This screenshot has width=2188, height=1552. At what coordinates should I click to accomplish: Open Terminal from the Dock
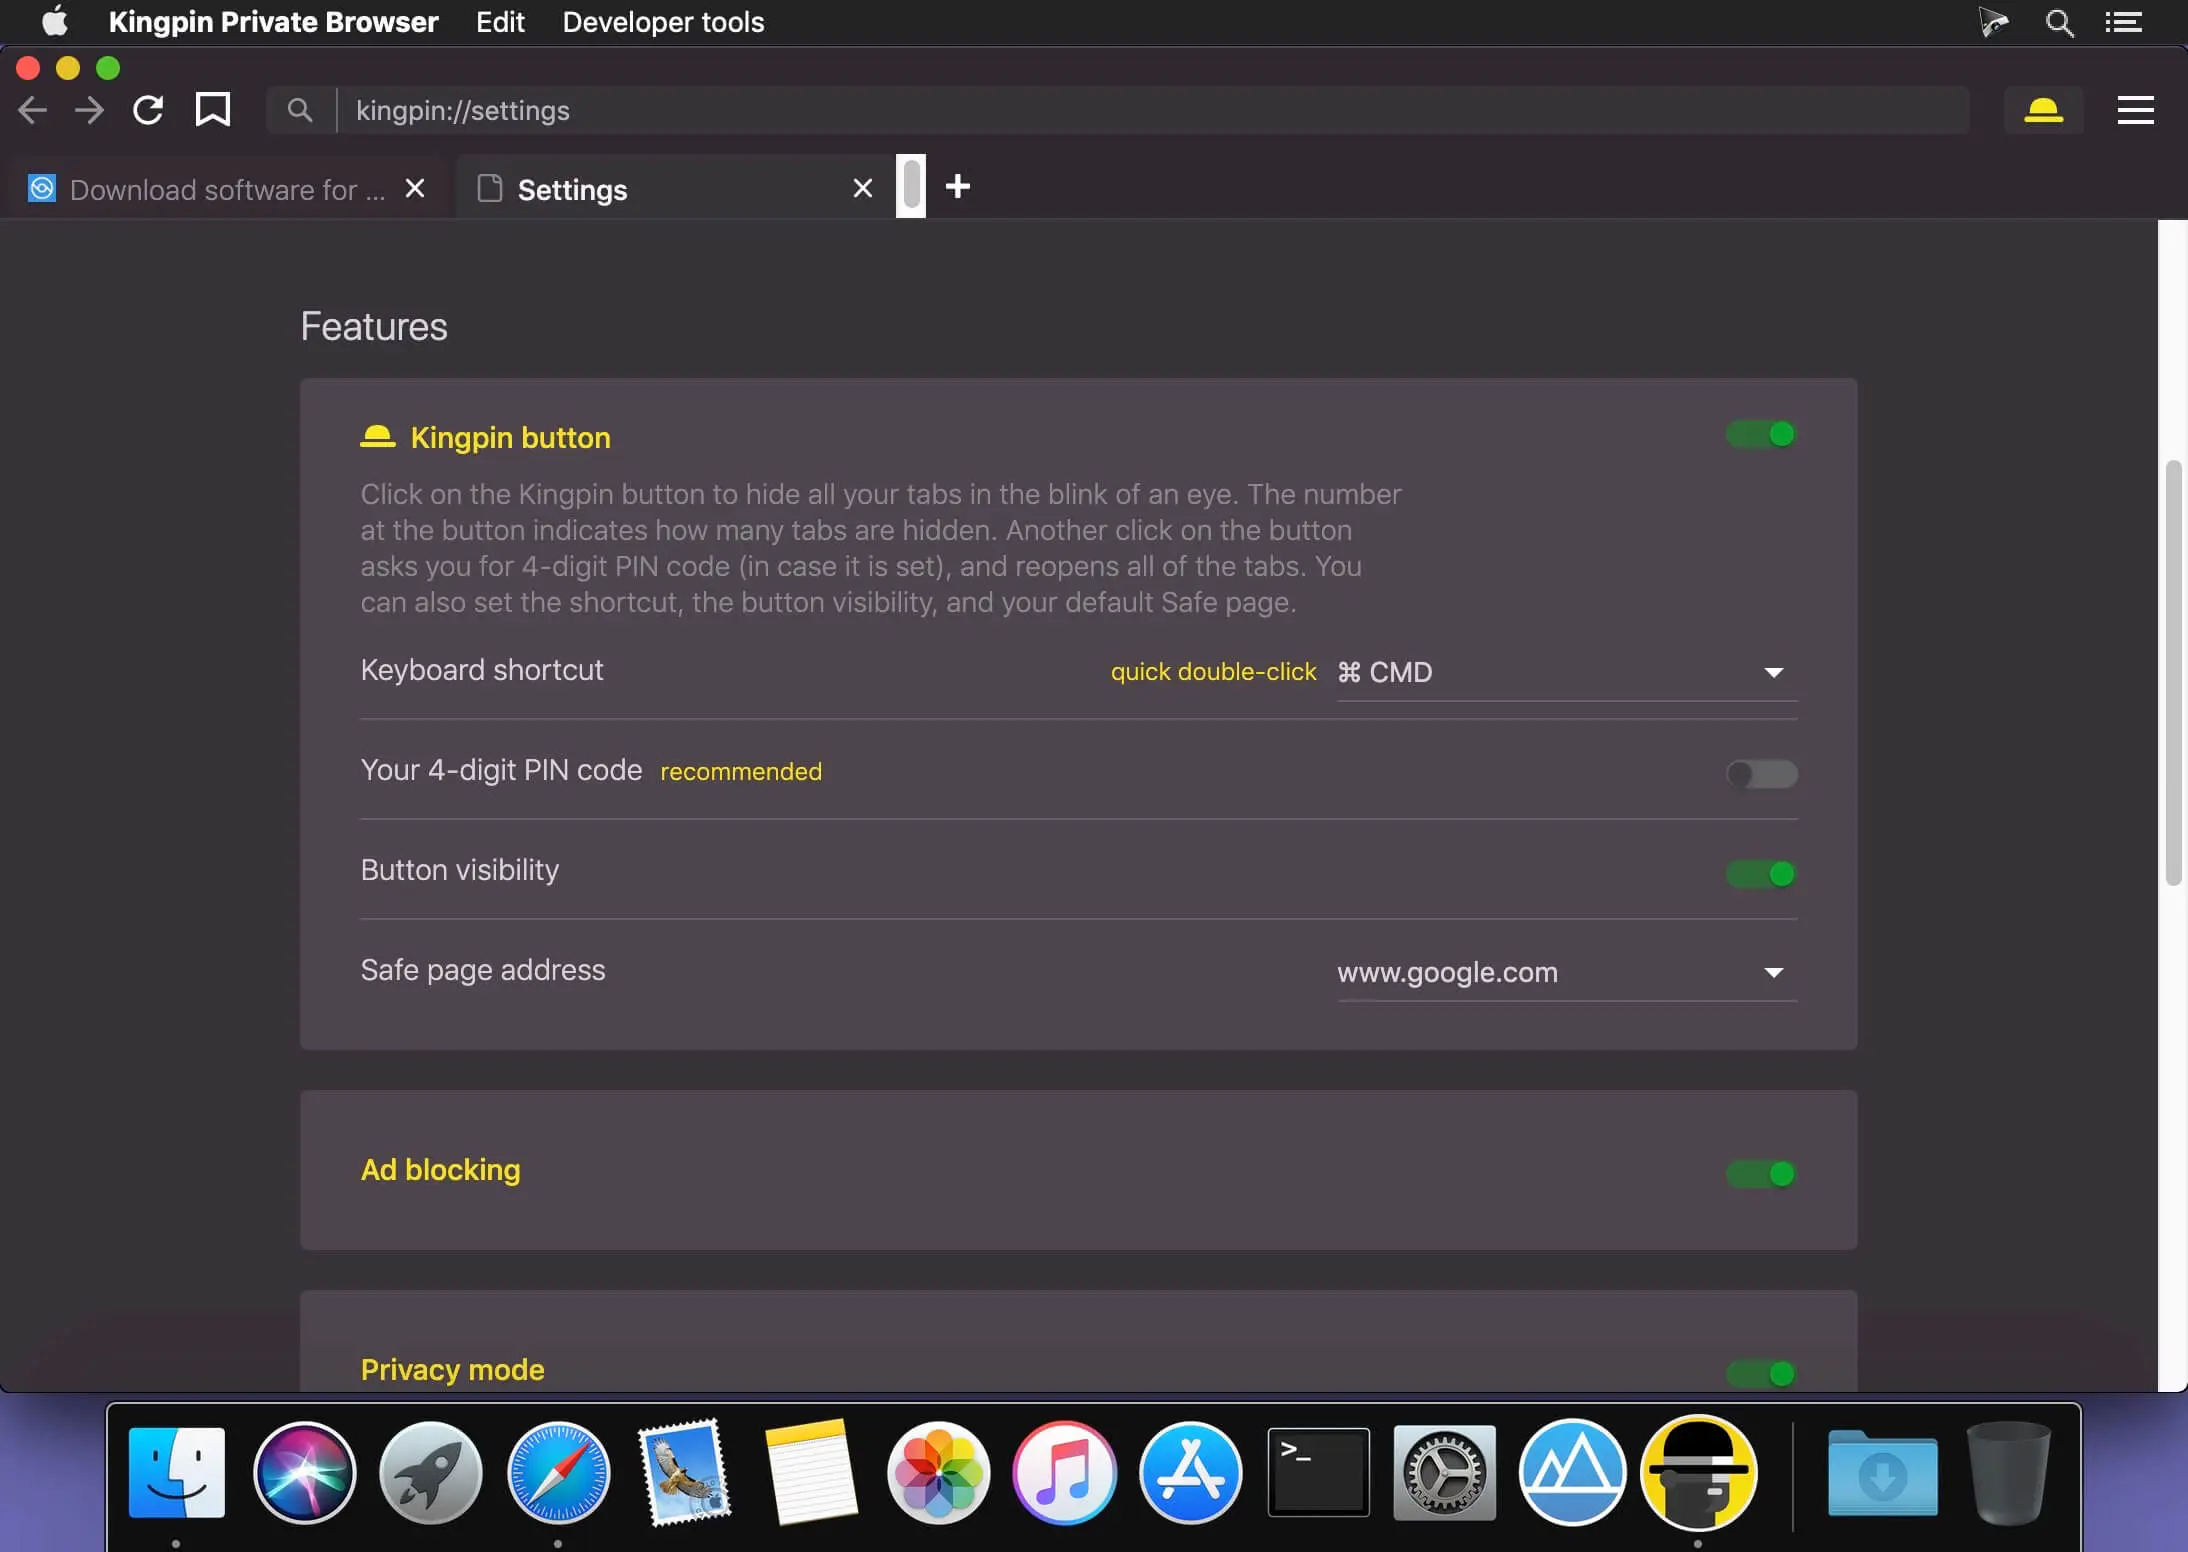tap(1317, 1472)
